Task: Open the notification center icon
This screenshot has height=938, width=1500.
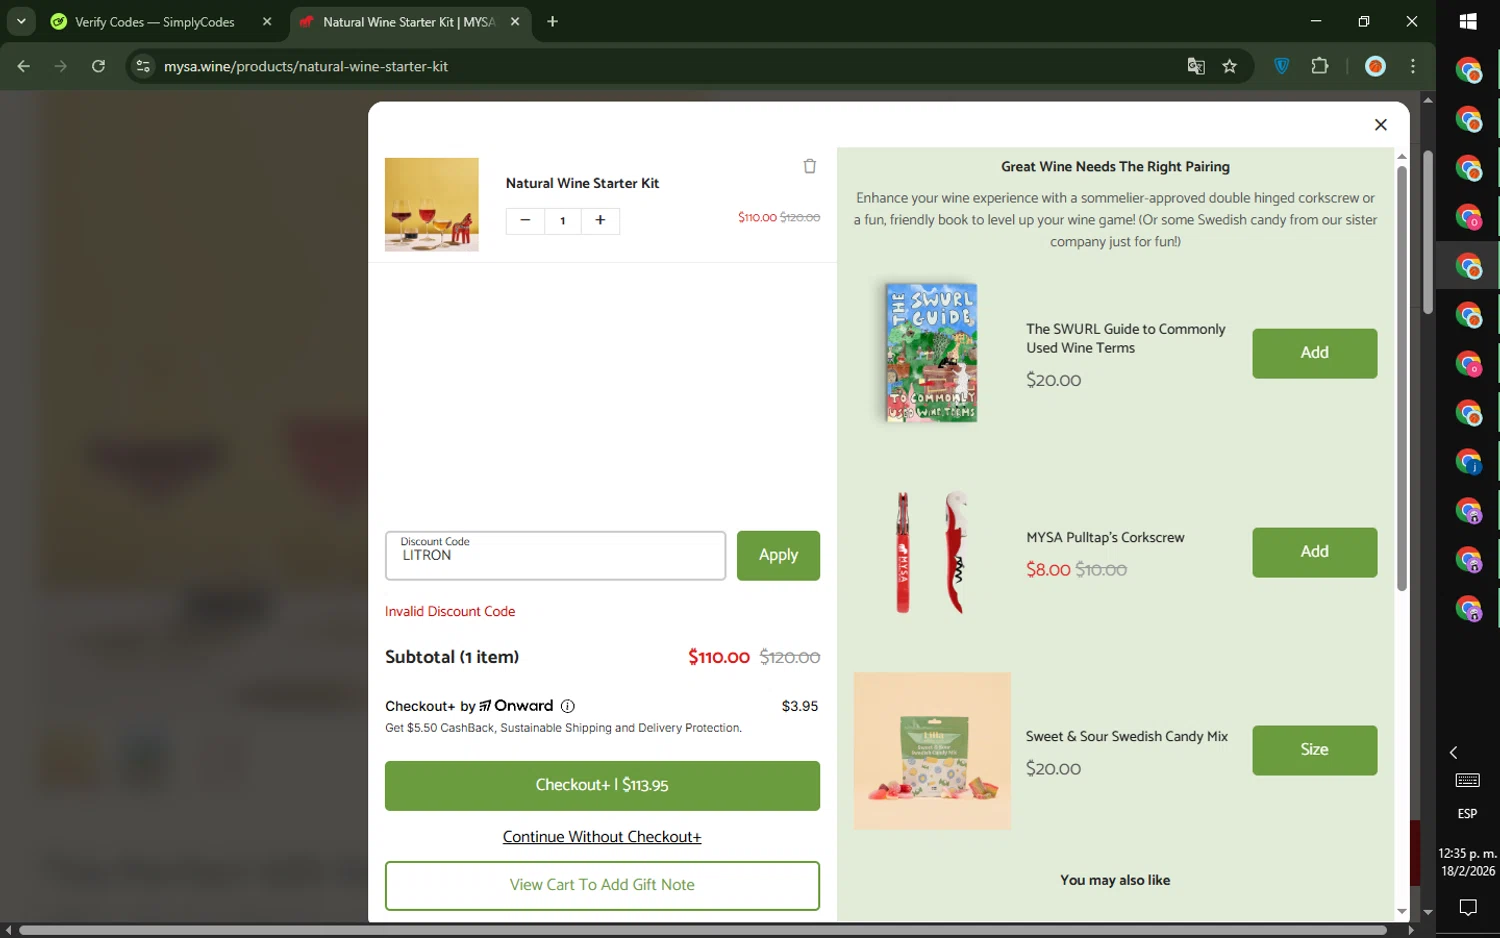Action: pyautogui.click(x=1468, y=908)
